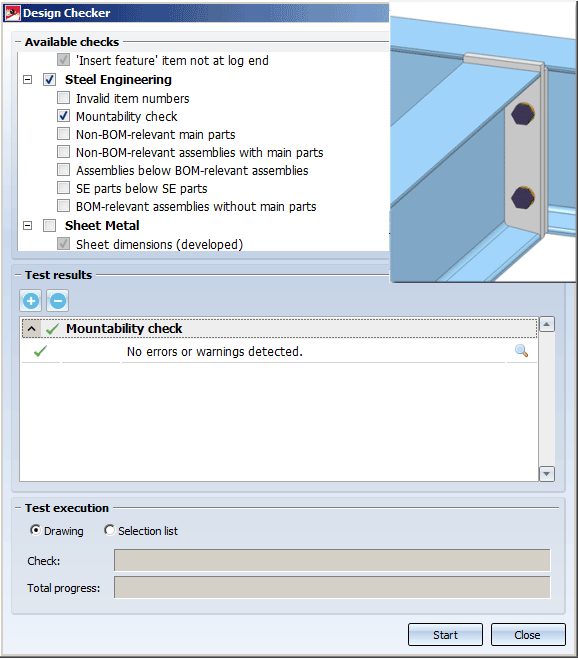Select the 'No errors or warnings detected.' row
Screen dimensions: 578x660
[x=279, y=351]
